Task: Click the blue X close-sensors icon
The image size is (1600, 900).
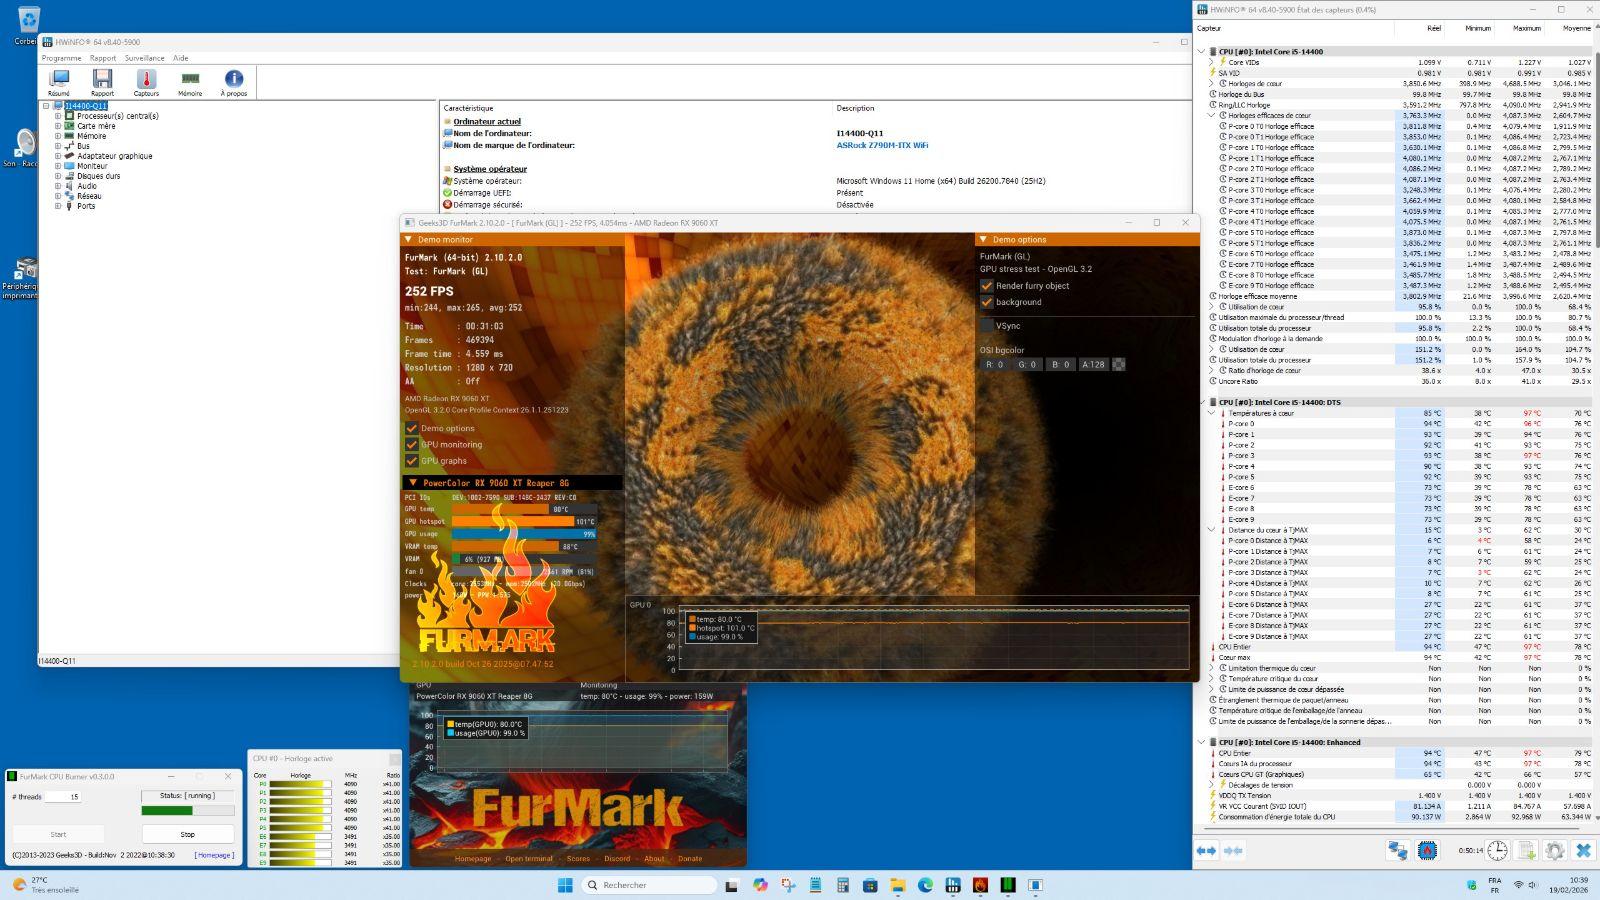Action: tap(1583, 850)
